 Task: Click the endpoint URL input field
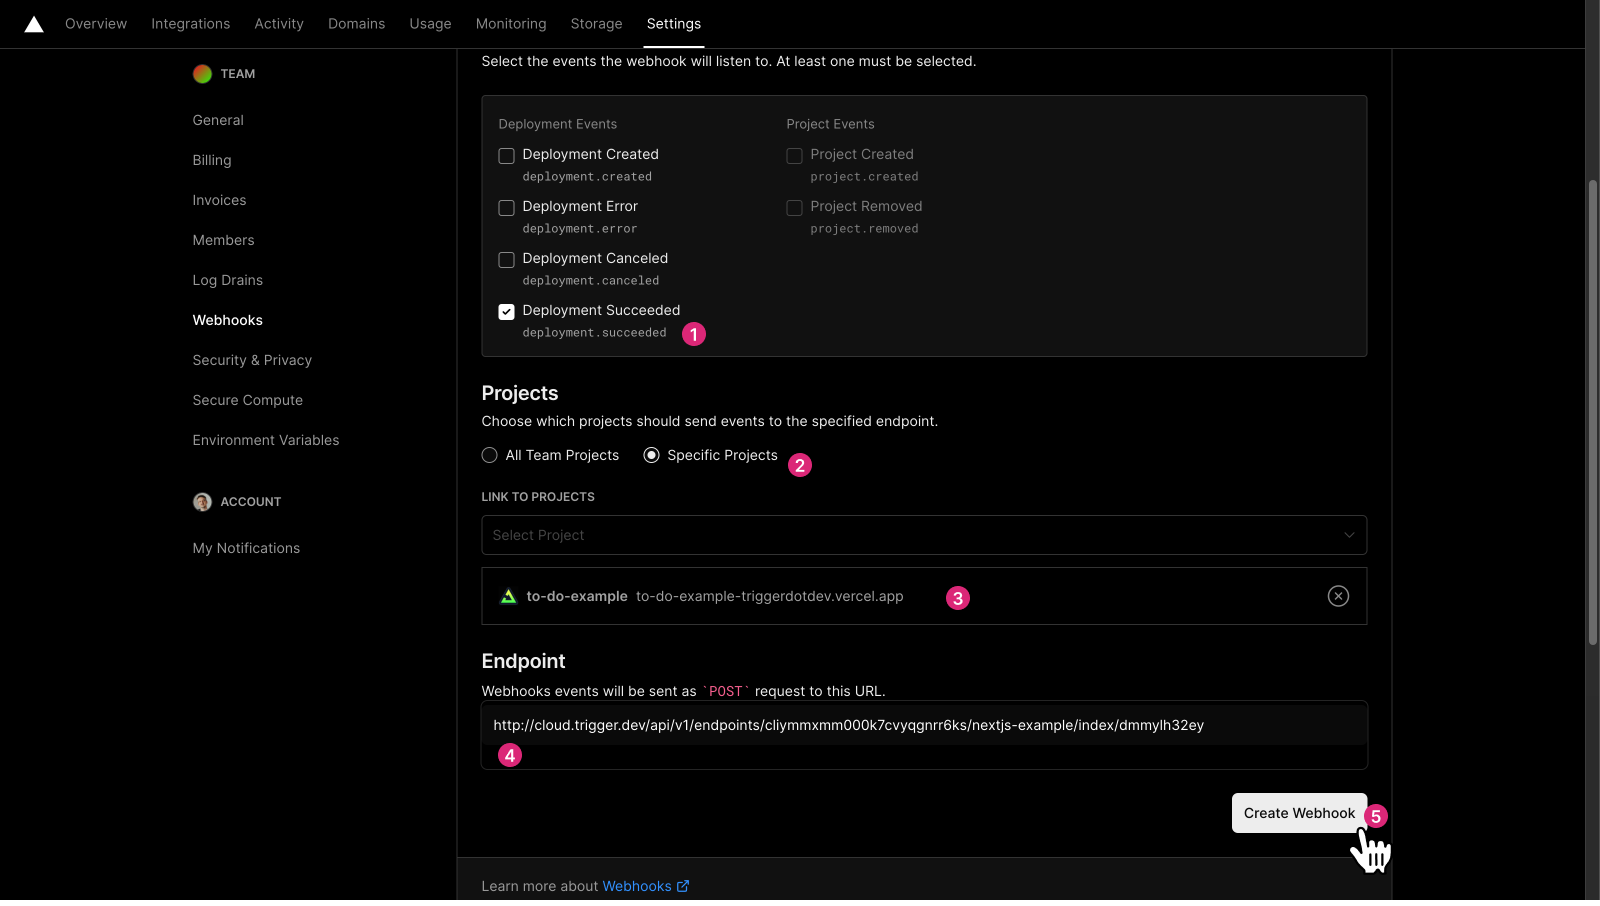coord(924,725)
